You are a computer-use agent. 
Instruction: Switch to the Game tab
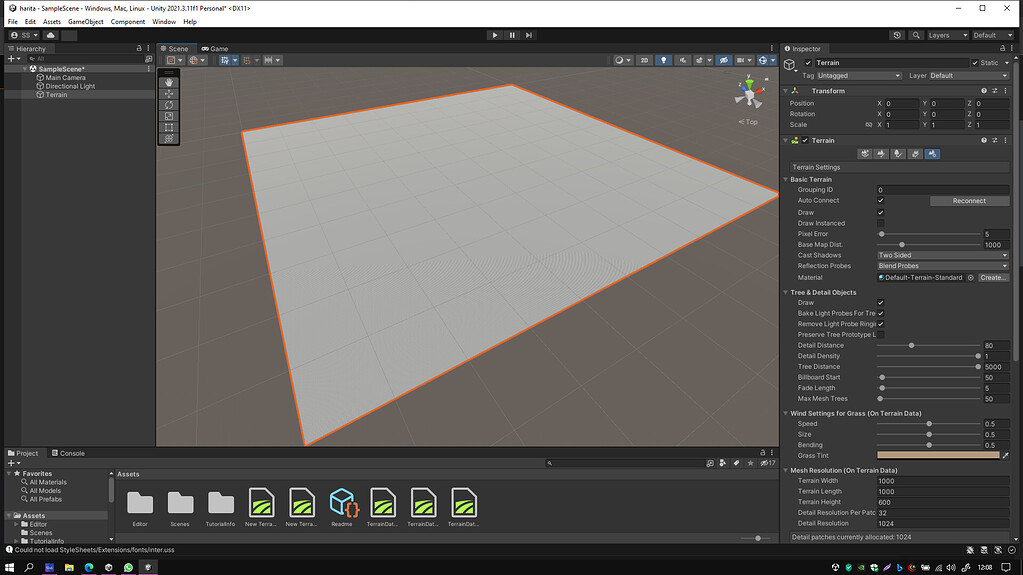click(215, 48)
